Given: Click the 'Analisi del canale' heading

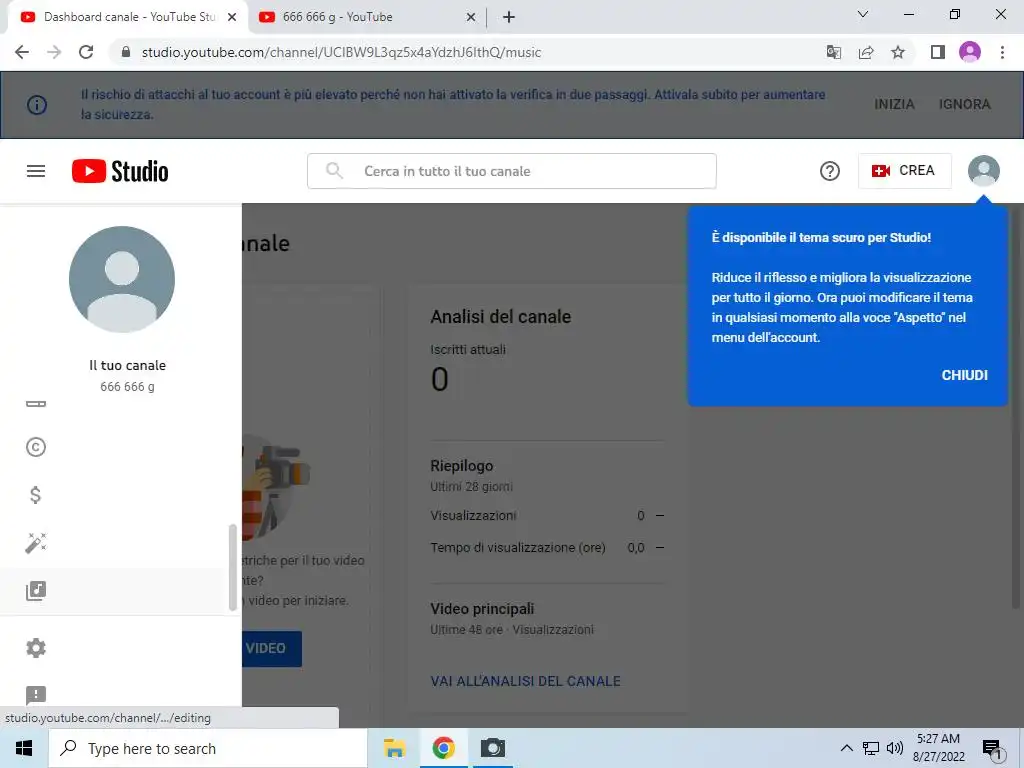Looking at the screenshot, I should 500,317.
